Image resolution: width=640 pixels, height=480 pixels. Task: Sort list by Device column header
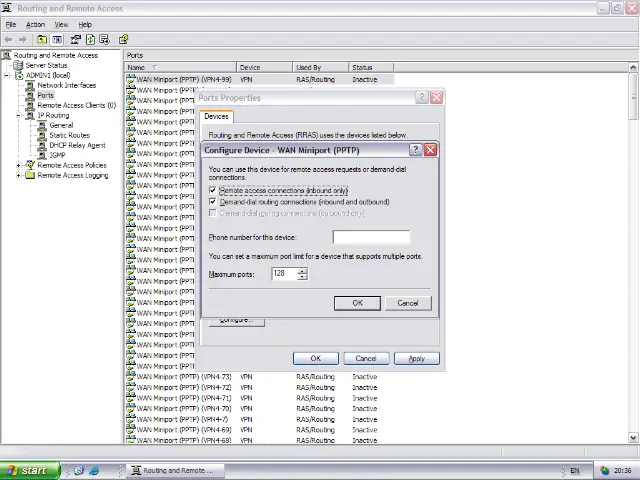coord(264,67)
